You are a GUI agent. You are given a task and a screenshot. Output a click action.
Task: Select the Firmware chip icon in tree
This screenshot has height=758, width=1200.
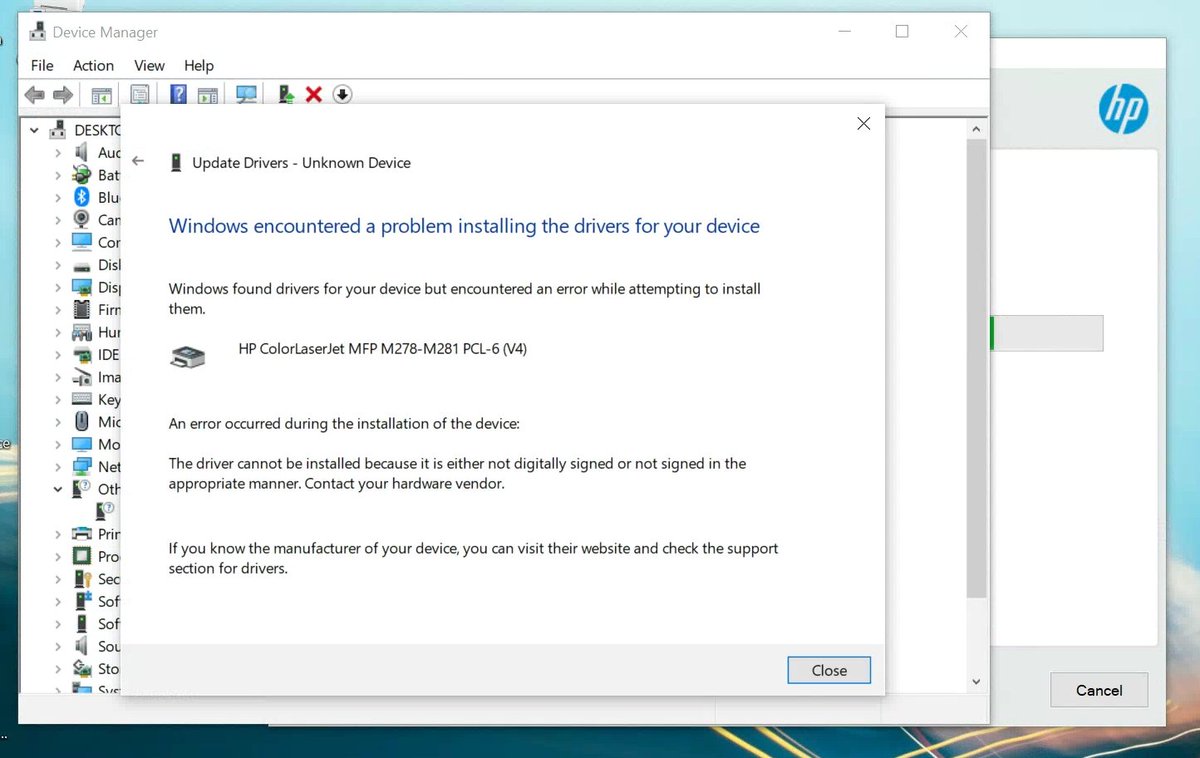(82, 310)
